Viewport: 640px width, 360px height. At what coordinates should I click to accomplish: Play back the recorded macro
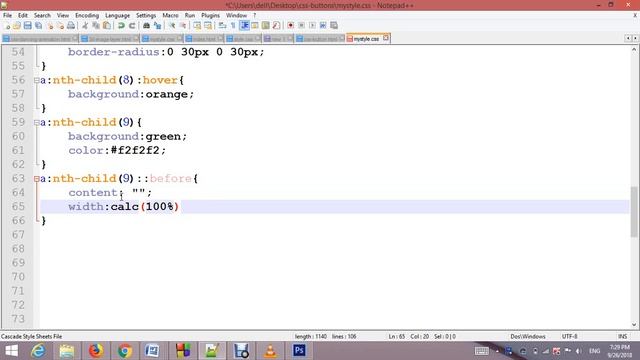(312, 25)
